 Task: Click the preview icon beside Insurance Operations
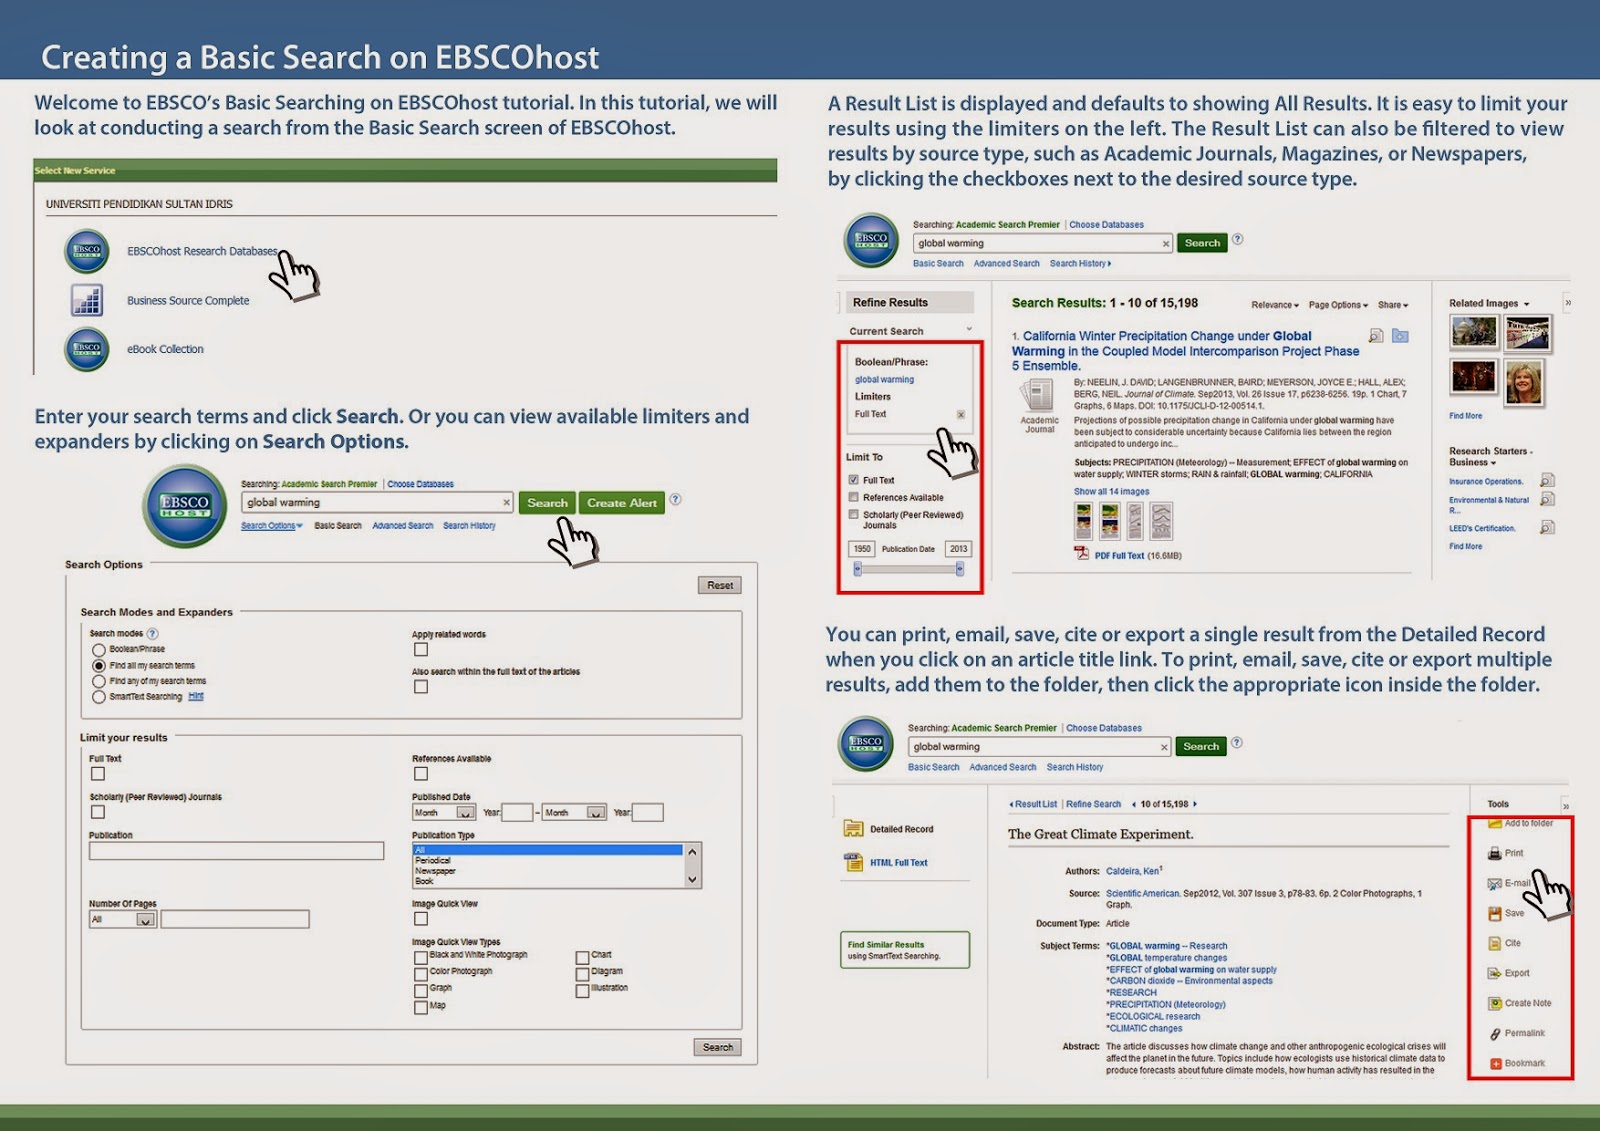pyautogui.click(x=1547, y=481)
